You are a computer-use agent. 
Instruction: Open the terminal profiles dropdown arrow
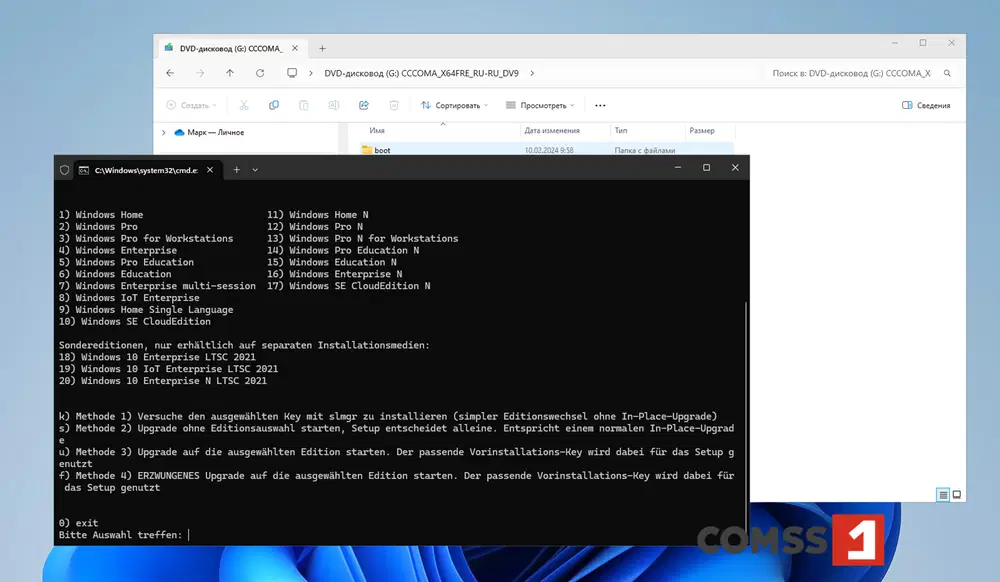(x=255, y=170)
